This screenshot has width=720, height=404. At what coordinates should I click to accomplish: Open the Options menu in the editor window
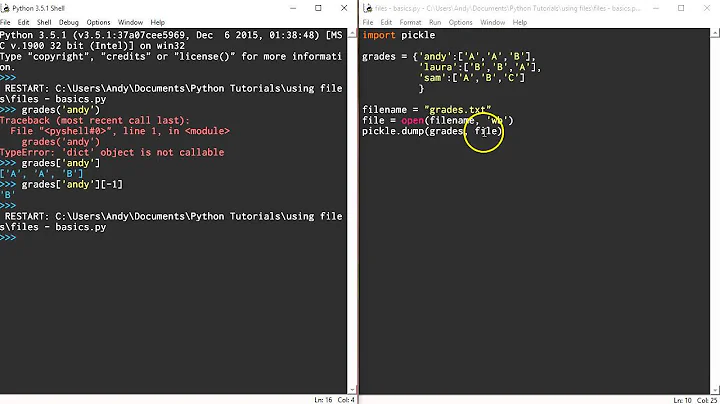tap(460, 22)
